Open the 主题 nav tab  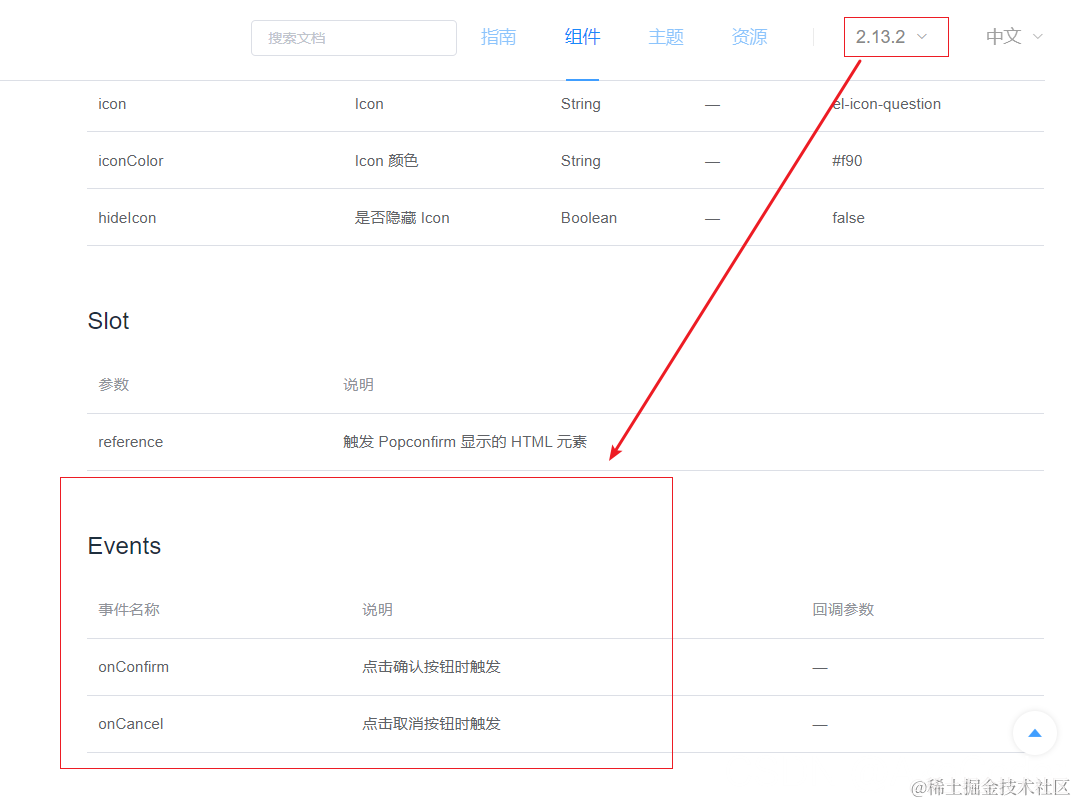pos(666,37)
